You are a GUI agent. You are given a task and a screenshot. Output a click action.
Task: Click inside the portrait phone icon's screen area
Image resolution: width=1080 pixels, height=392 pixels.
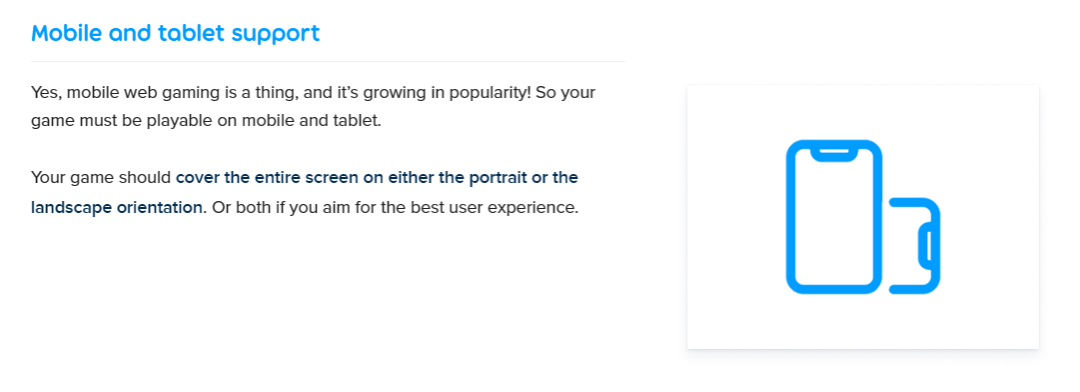tap(834, 220)
